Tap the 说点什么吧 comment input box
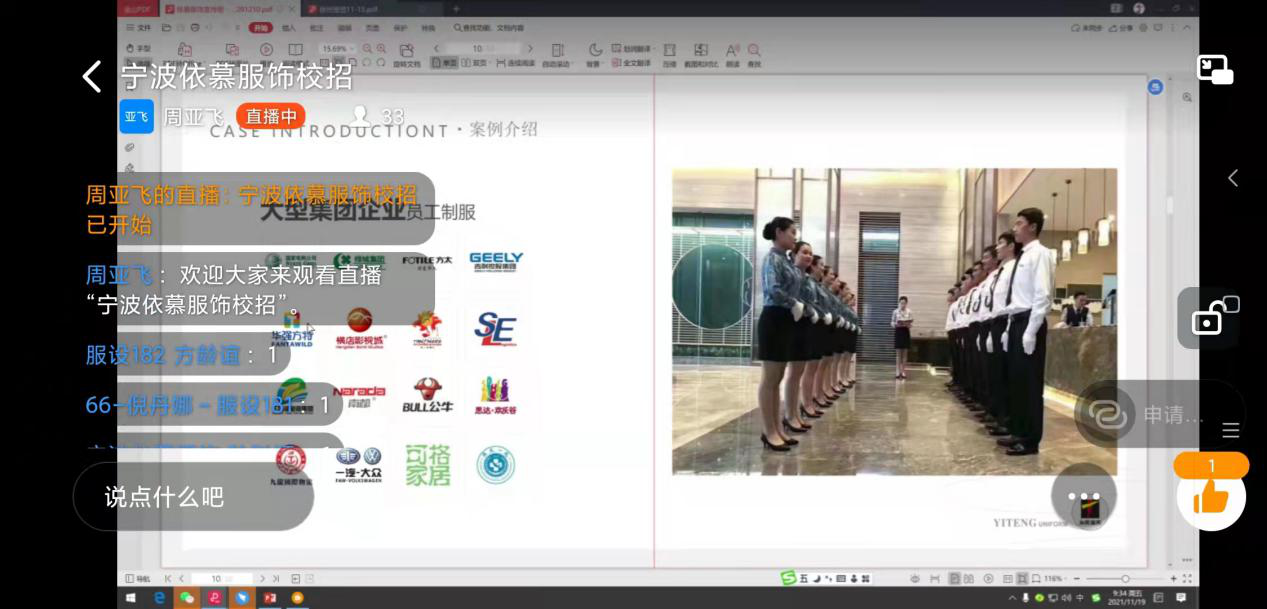 (x=193, y=497)
